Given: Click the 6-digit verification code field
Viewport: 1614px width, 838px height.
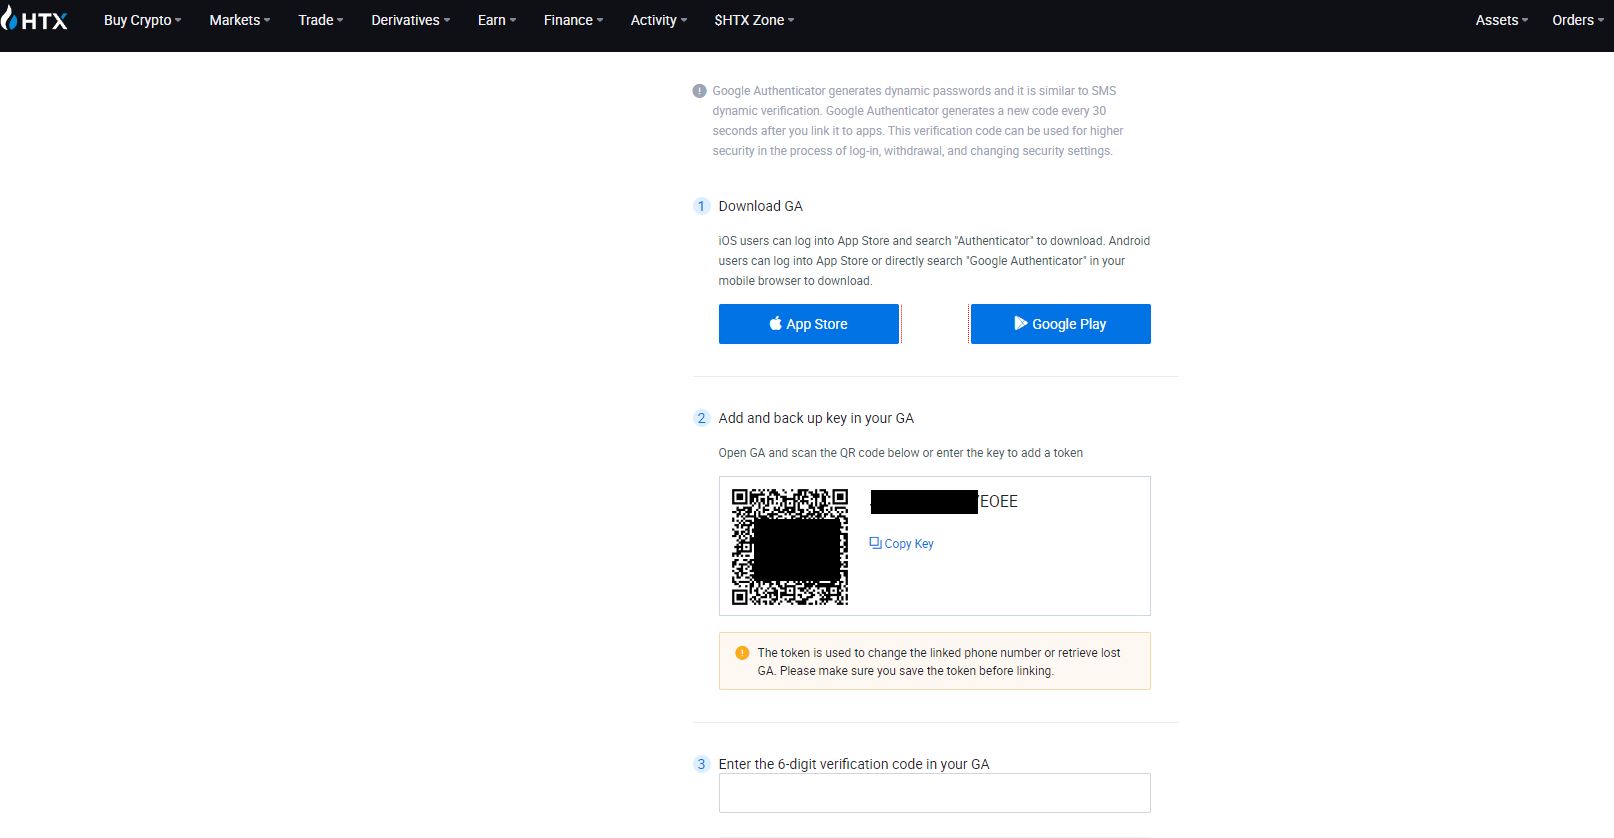Looking at the screenshot, I should coord(935,793).
